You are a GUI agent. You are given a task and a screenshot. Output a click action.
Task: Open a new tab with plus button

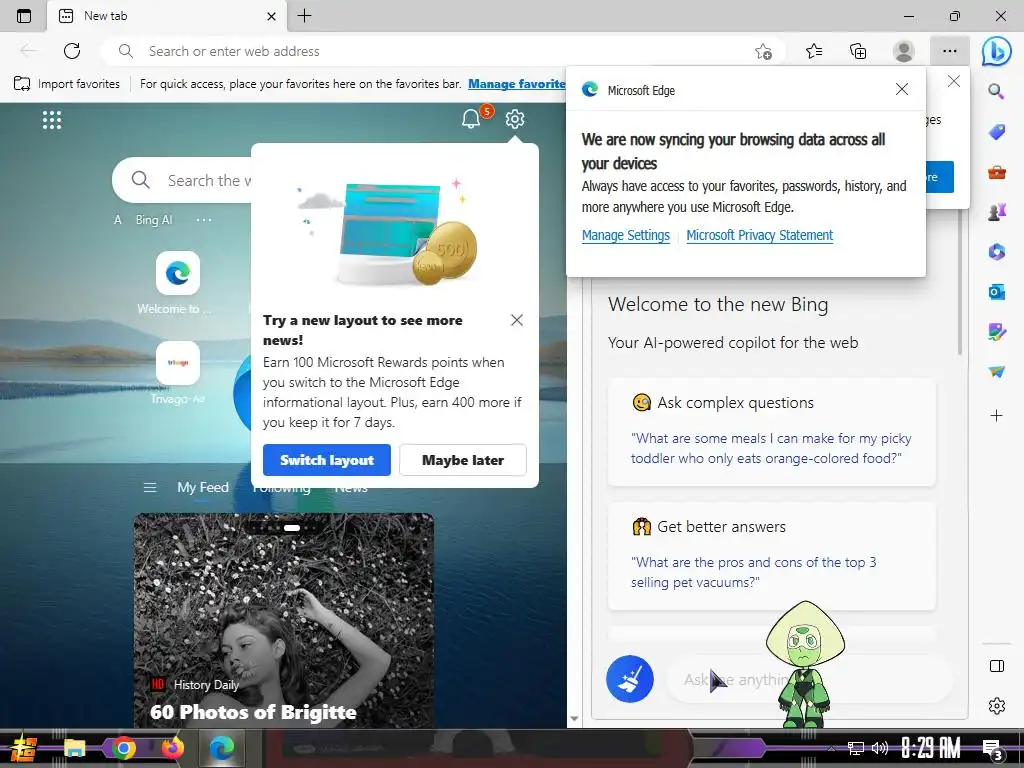(x=304, y=16)
